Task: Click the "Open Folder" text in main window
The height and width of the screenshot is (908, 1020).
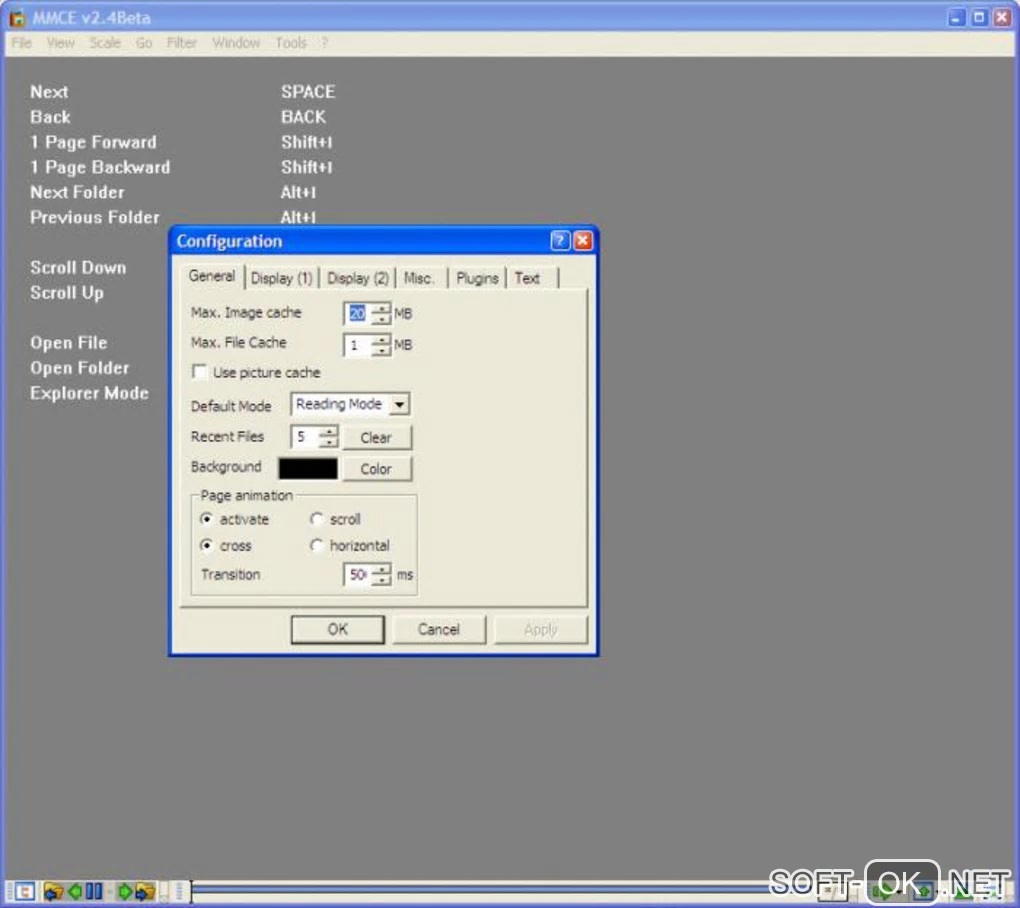Action: (79, 368)
